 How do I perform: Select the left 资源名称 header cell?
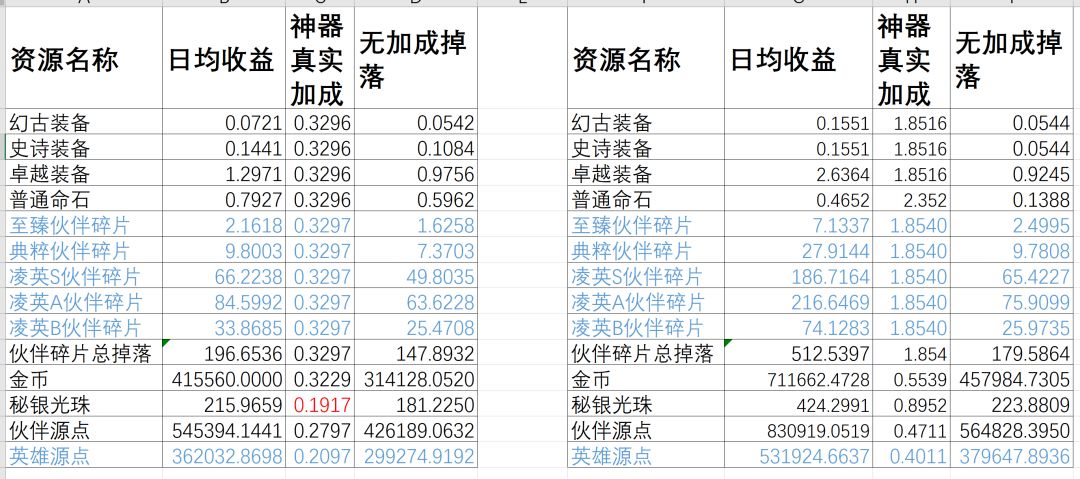point(84,58)
